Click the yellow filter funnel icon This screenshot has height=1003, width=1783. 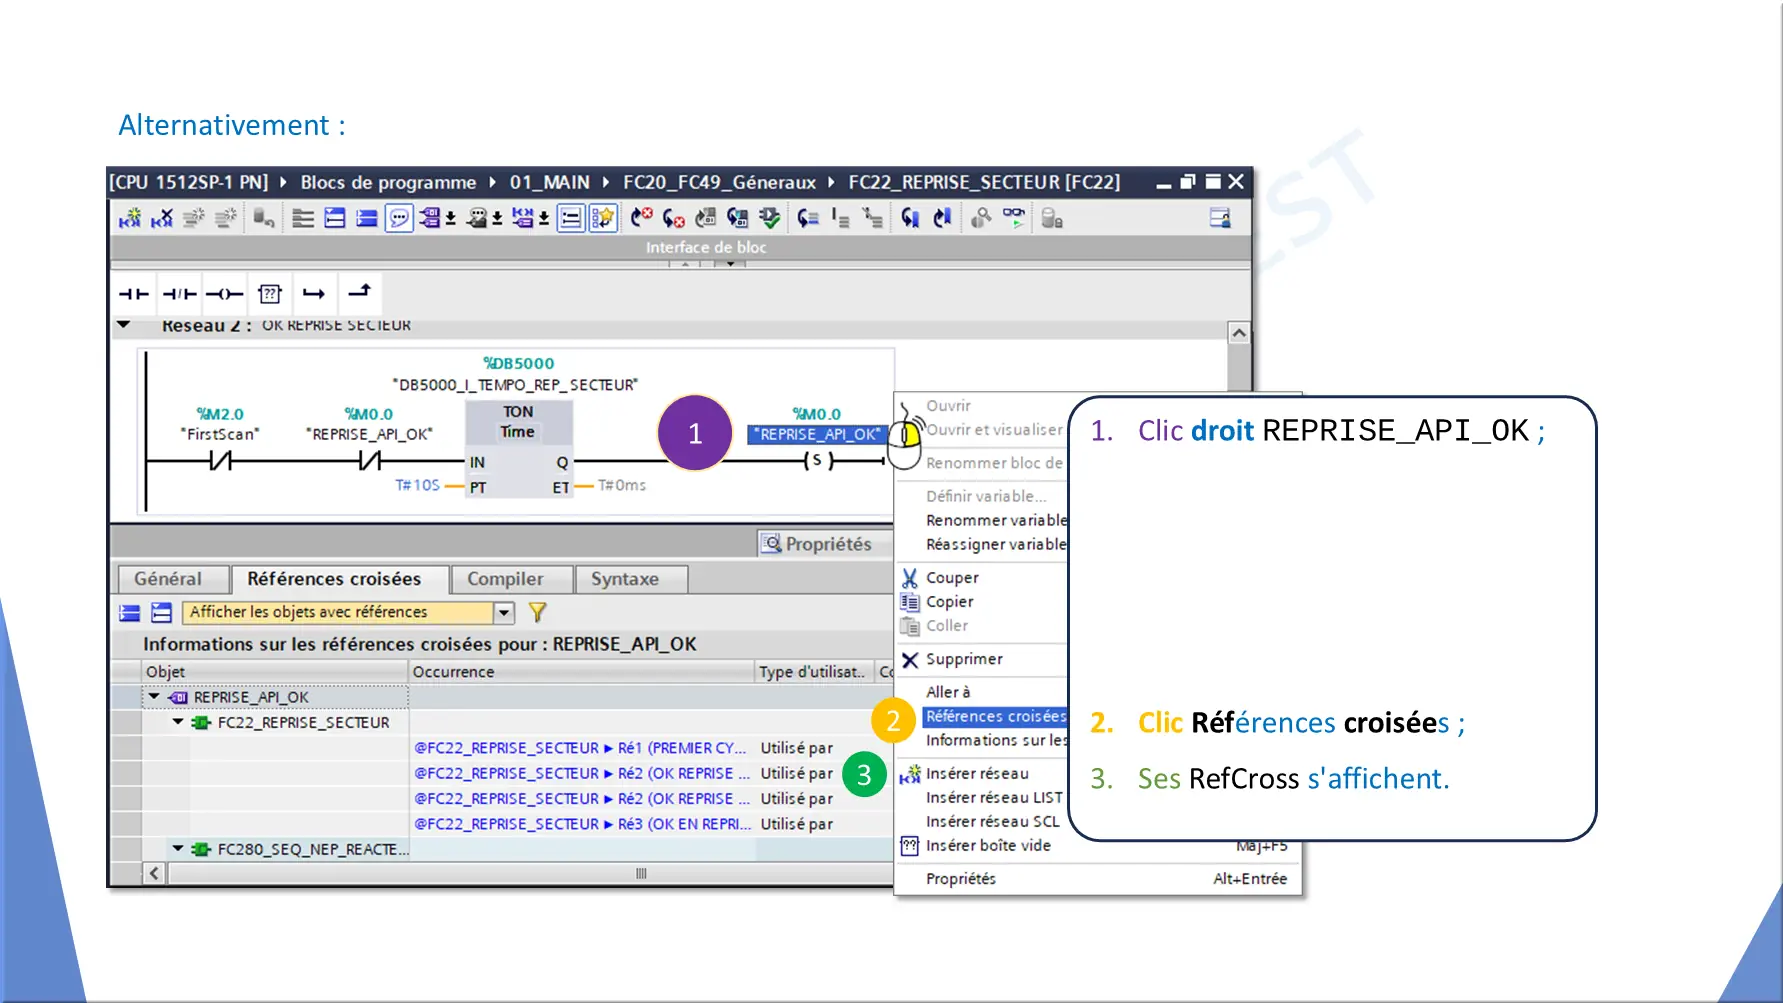538,612
